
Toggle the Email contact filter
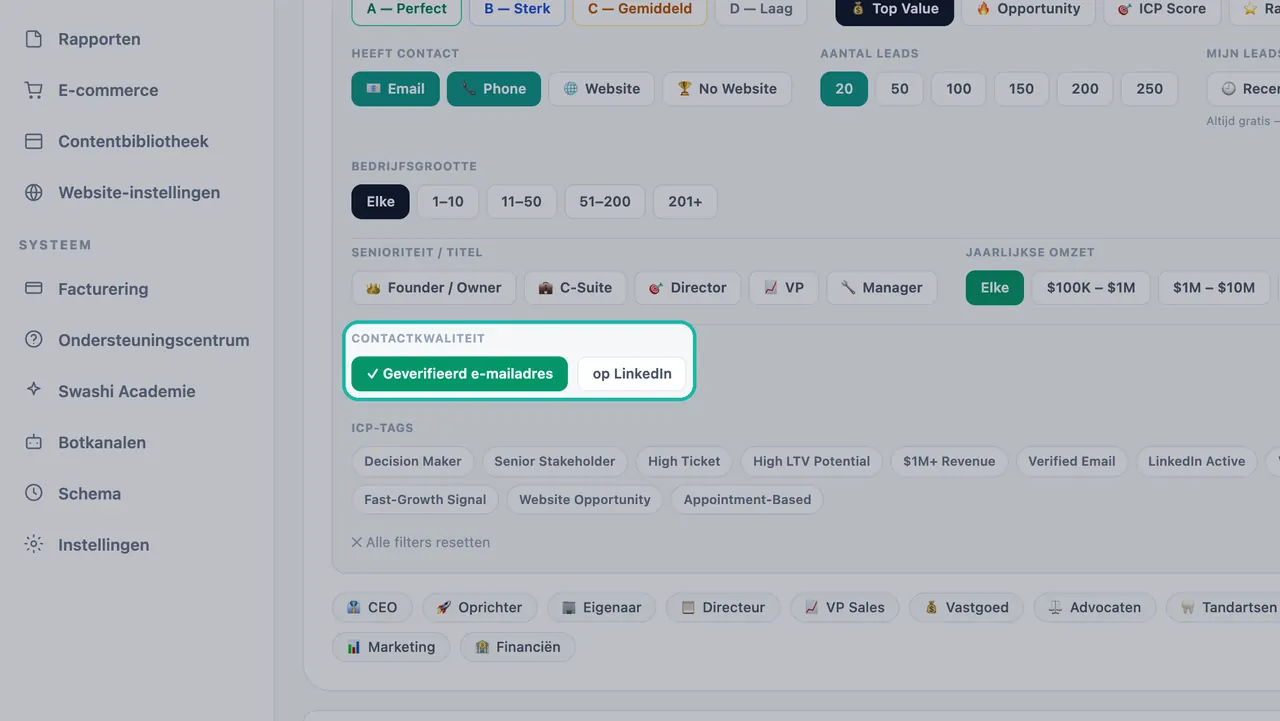pos(395,89)
